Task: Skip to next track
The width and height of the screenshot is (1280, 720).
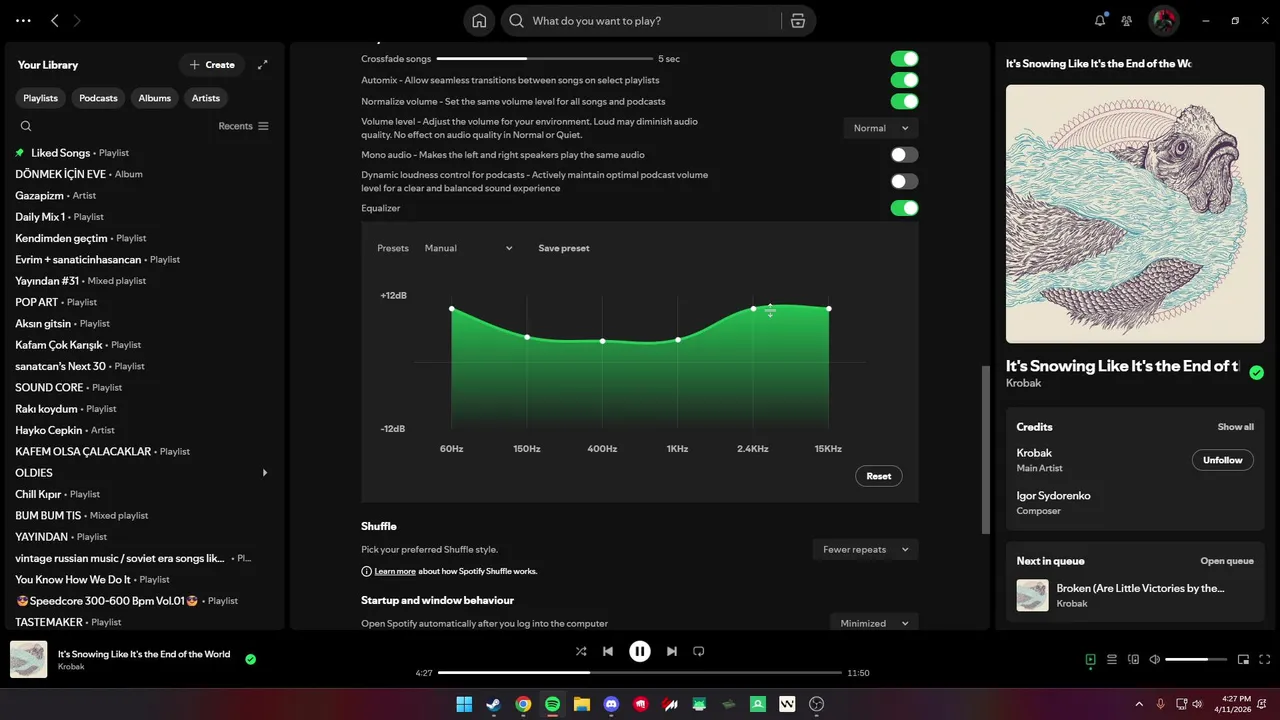Action: (672, 651)
